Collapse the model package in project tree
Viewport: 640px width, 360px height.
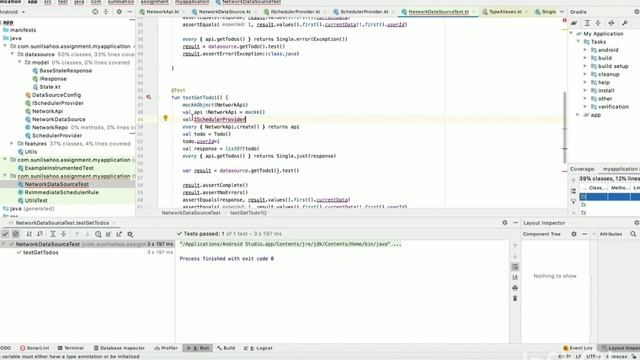20,62
